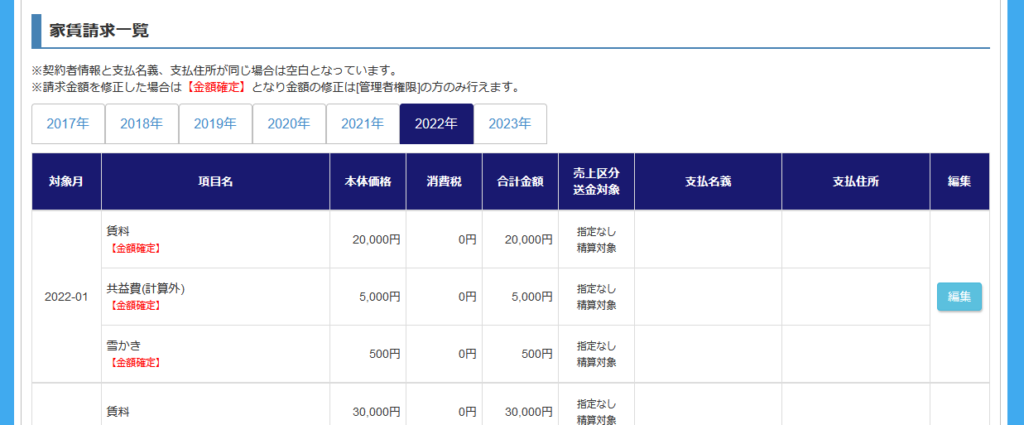
Task: Click the 支払名義 column header
Action: click(x=708, y=182)
